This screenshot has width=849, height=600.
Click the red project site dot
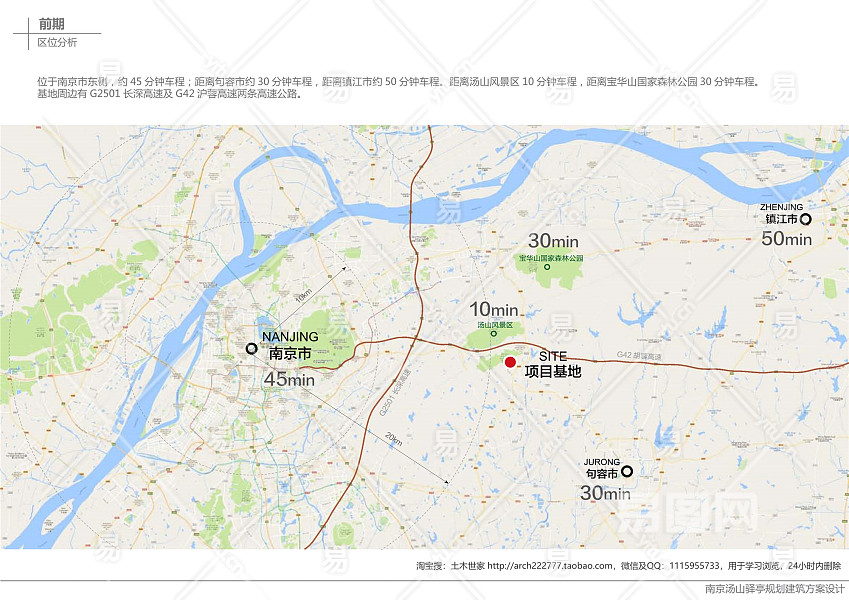510,362
